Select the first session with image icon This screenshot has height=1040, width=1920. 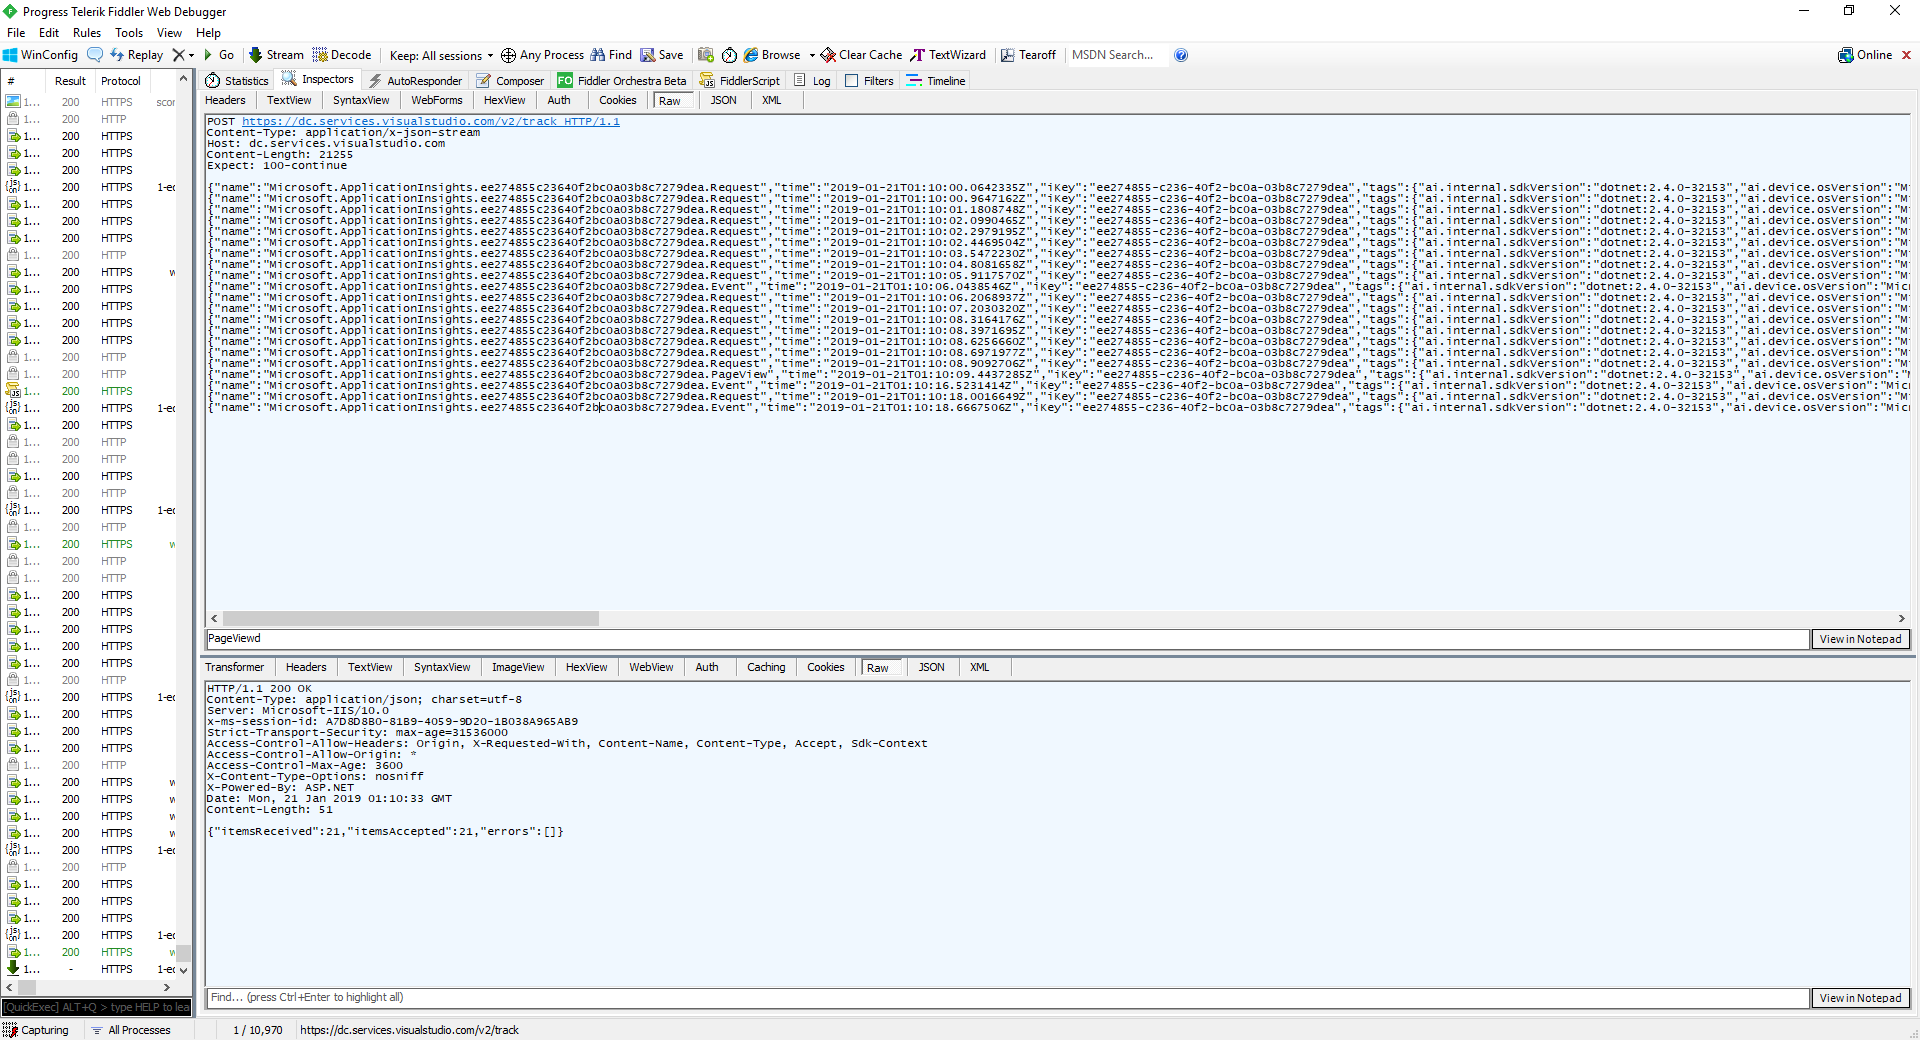[x=90, y=102]
